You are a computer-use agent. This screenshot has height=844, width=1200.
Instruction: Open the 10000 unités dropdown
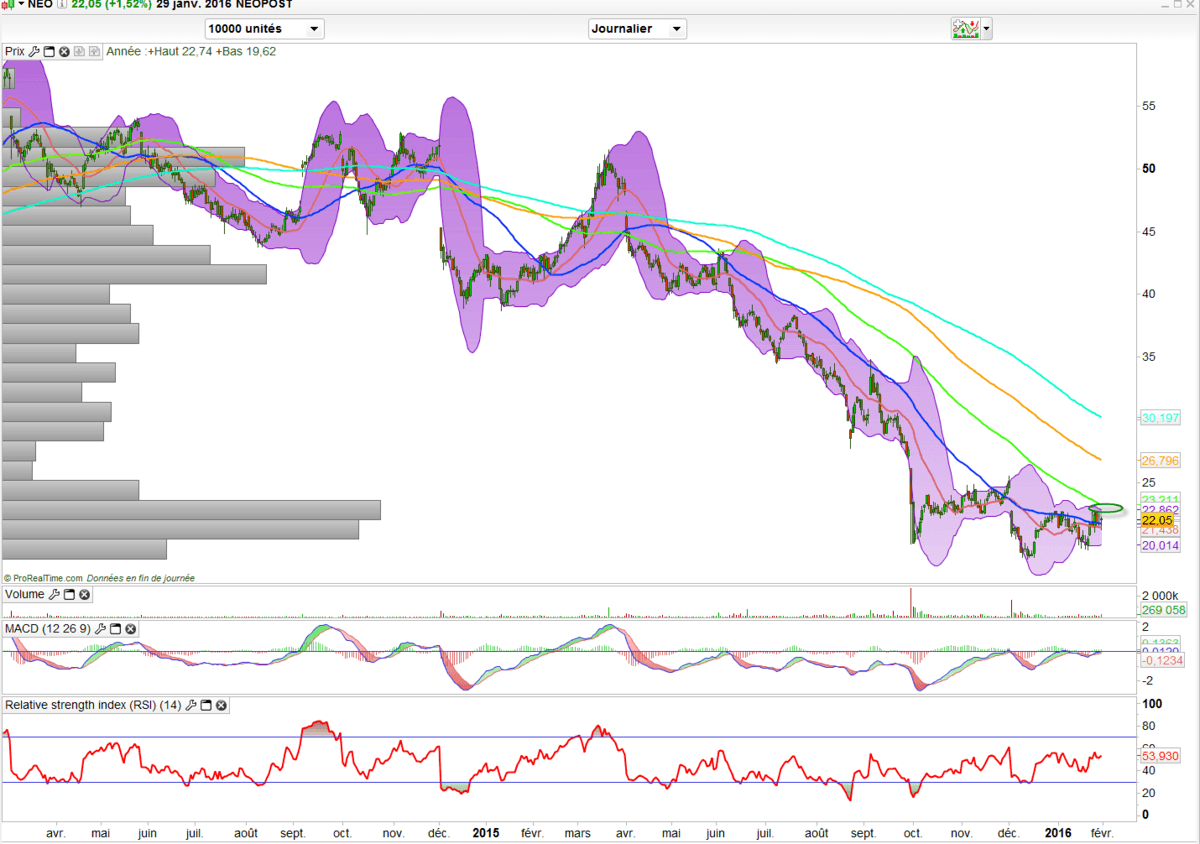pos(264,29)
